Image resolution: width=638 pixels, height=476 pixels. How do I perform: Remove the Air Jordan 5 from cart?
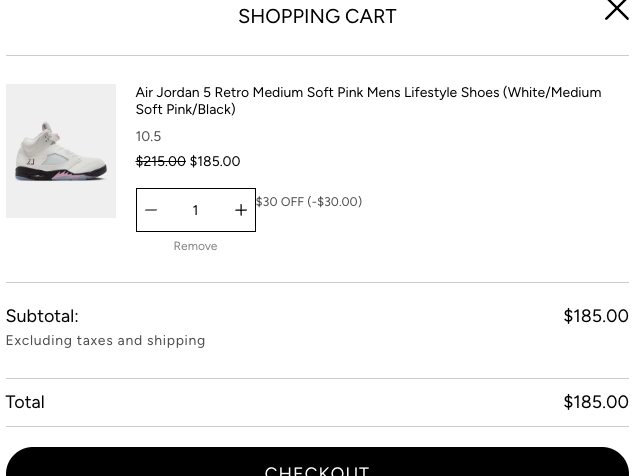(x=195, y=246)
